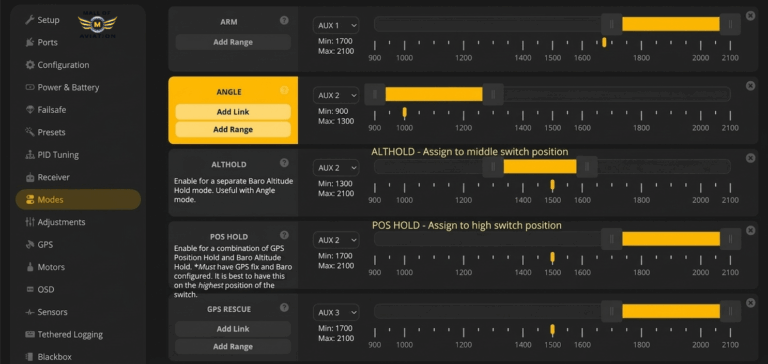Open help for POS HOLD mode

click(x=284, y=235)
